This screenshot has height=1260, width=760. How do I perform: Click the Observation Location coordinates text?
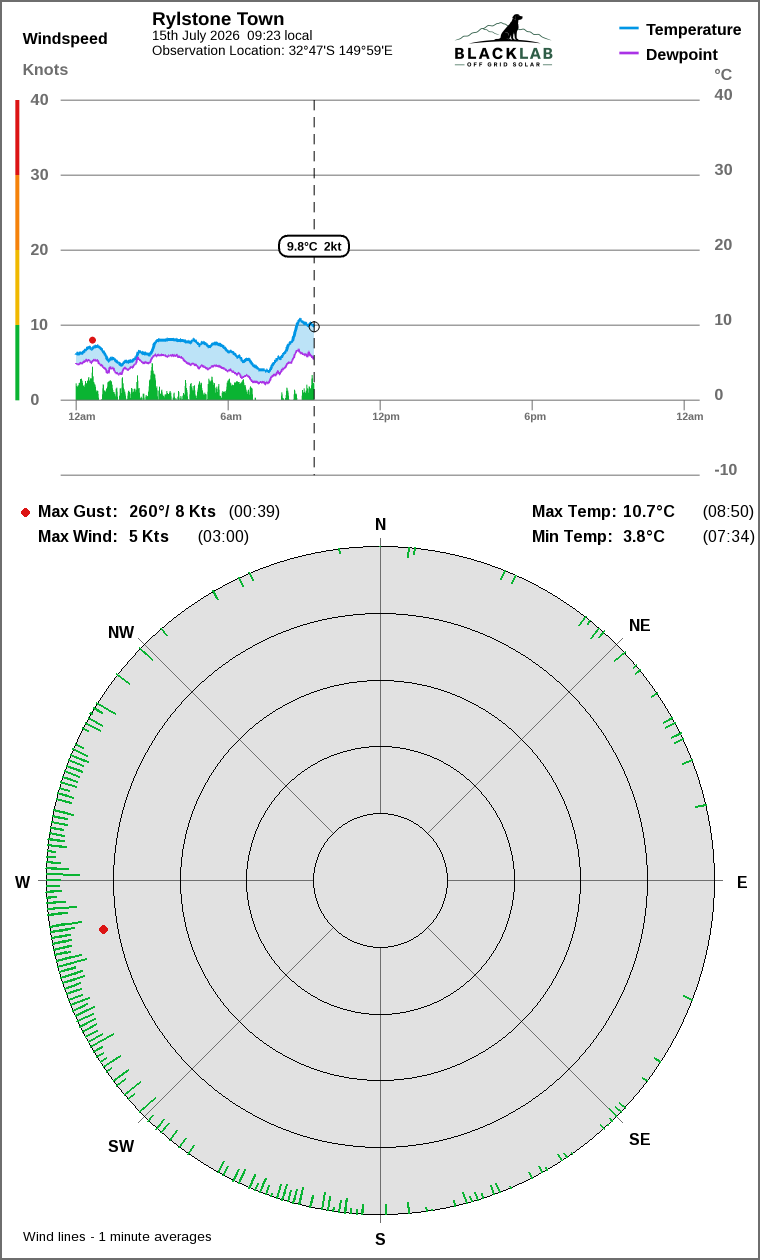[272, 50]
